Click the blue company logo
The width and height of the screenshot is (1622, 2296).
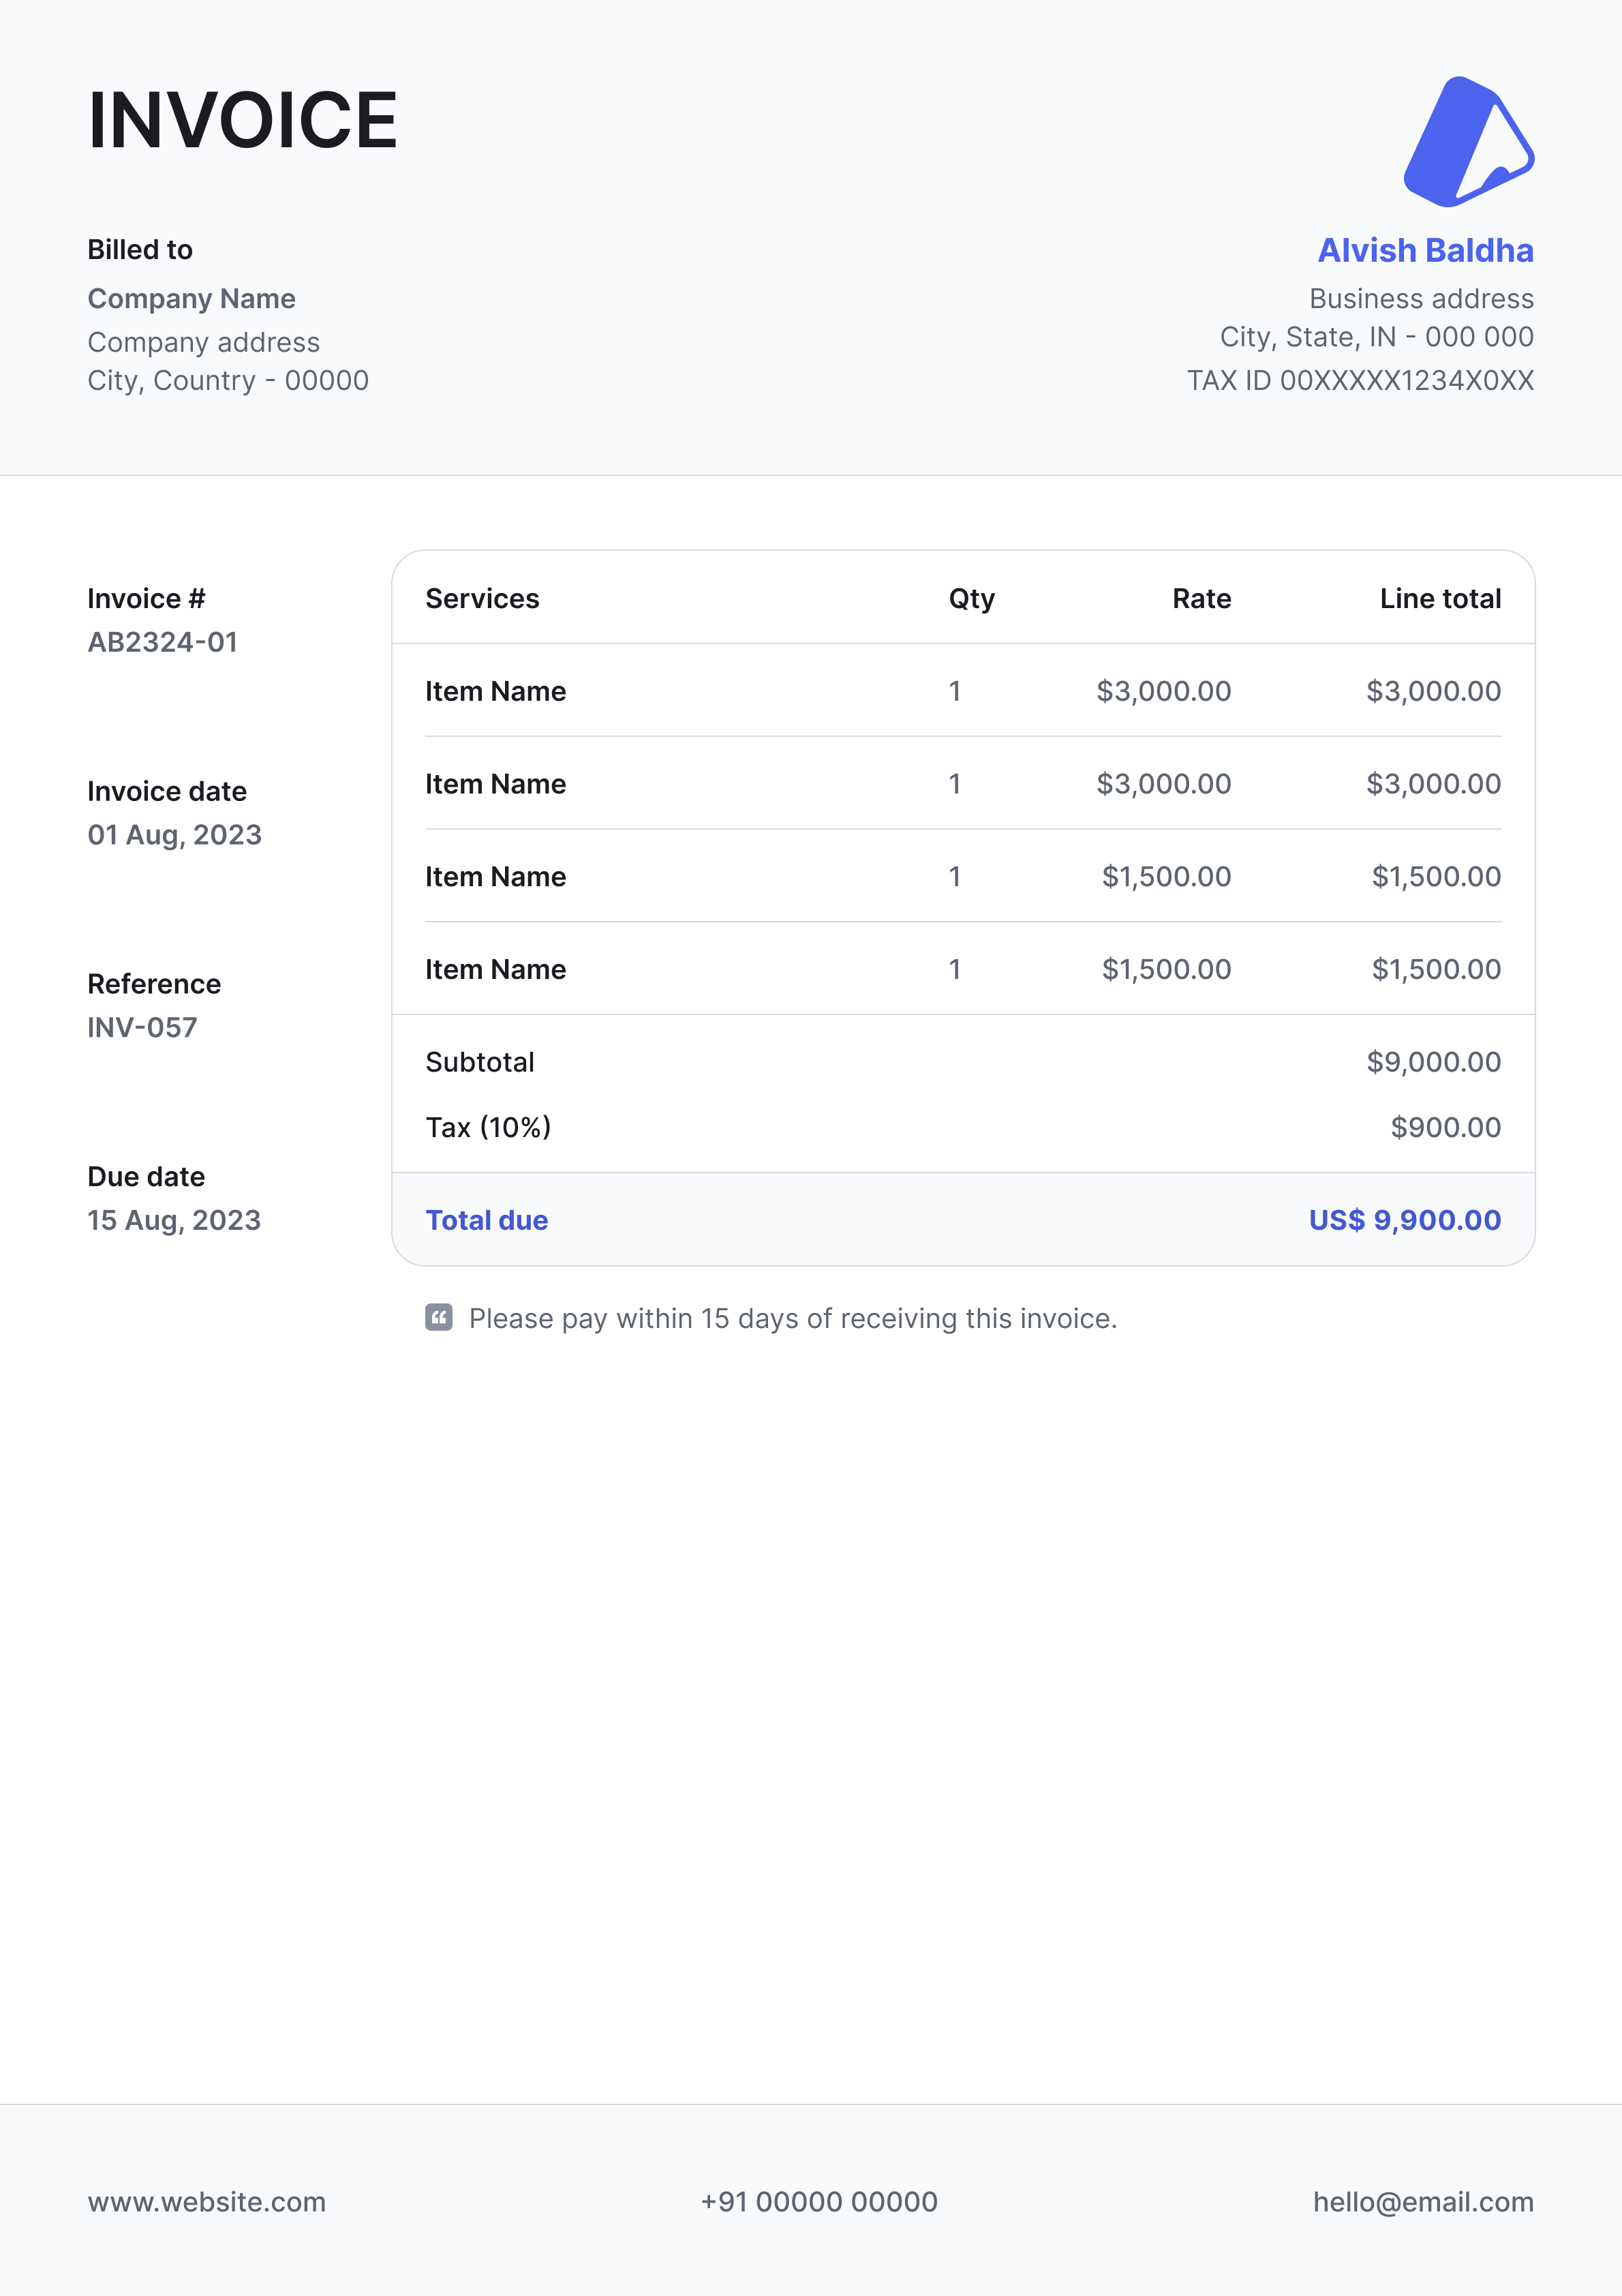1466,142
